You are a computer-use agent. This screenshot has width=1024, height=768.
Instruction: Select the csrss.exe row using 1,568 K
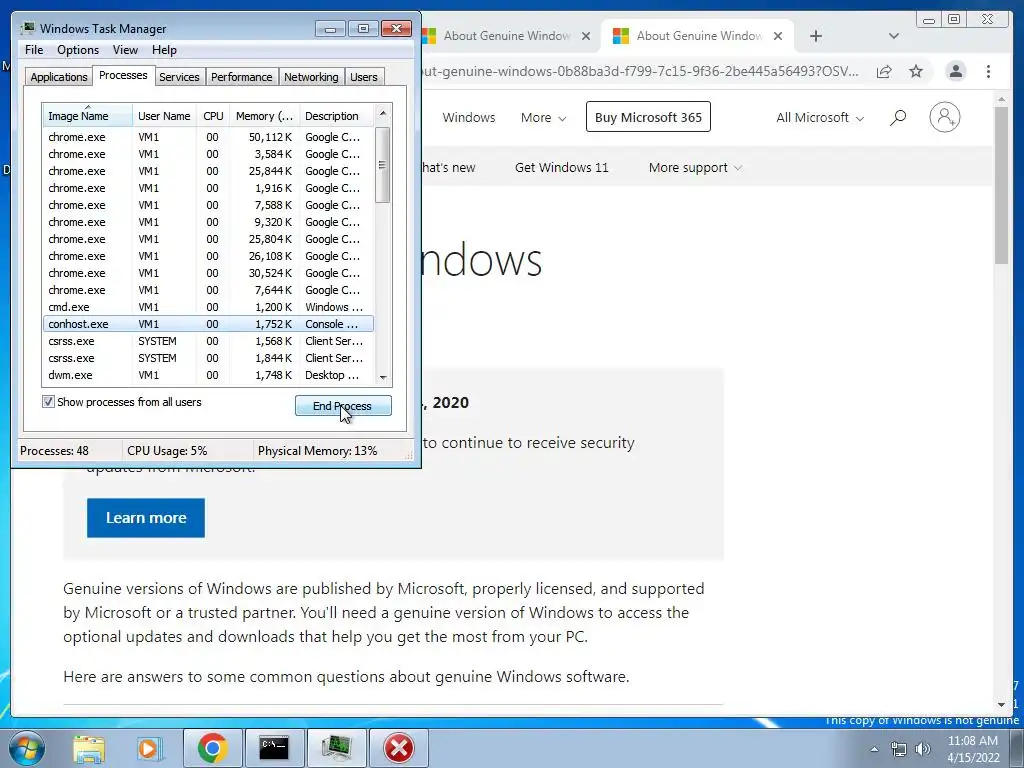(x=208, y=341)
